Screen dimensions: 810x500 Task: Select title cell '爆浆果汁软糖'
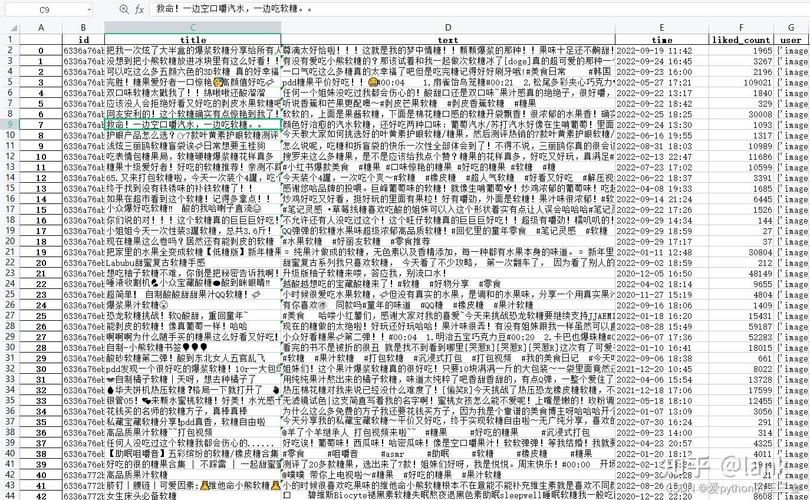coord(193,305)
